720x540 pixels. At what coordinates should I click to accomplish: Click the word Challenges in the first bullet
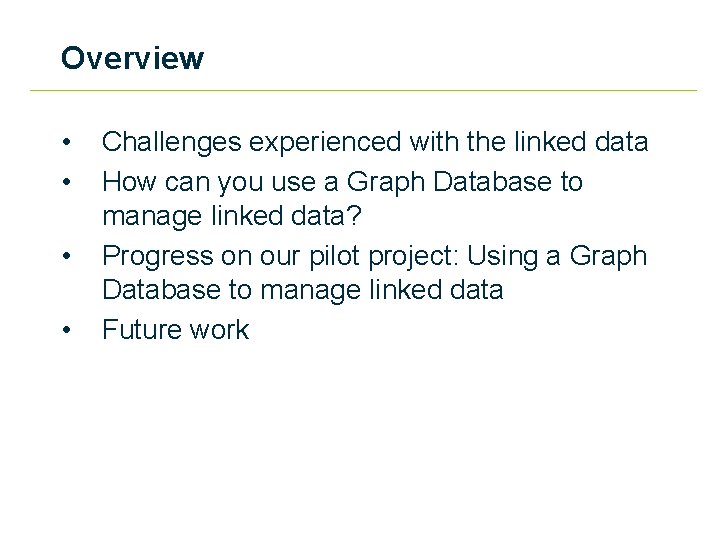(172, 142)
